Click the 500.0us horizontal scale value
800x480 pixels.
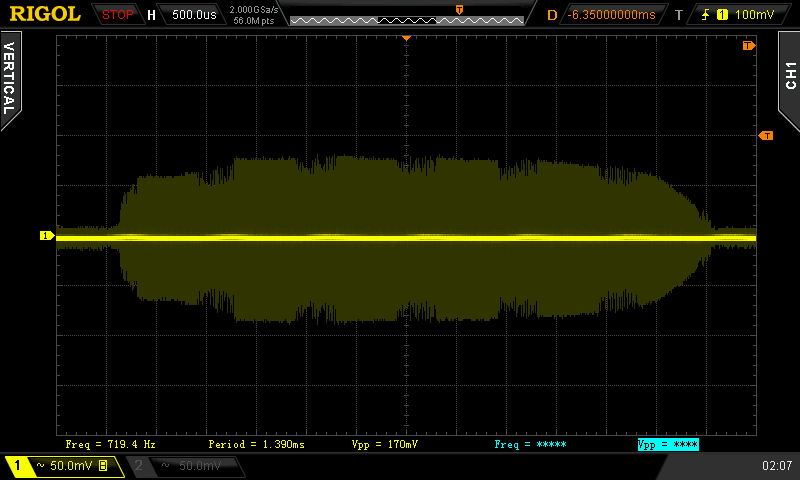point(193,15)
